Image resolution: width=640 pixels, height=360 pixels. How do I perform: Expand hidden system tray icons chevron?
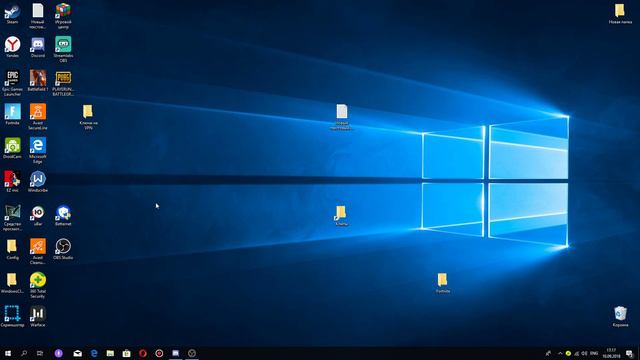pos(560,353)
